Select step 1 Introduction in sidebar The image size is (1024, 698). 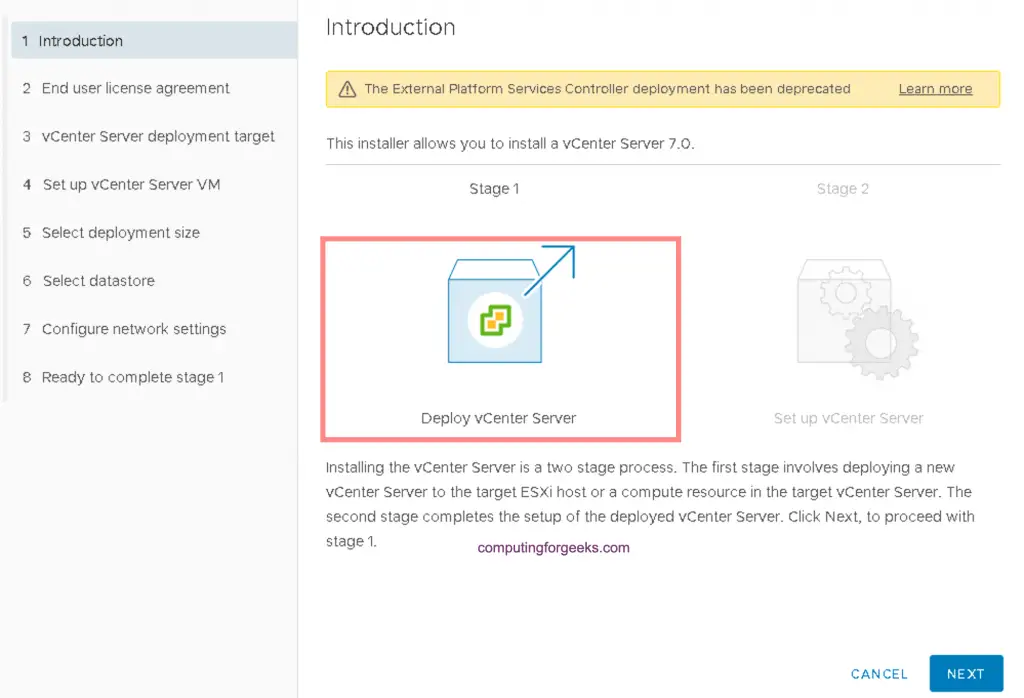[x=154, y=40]
